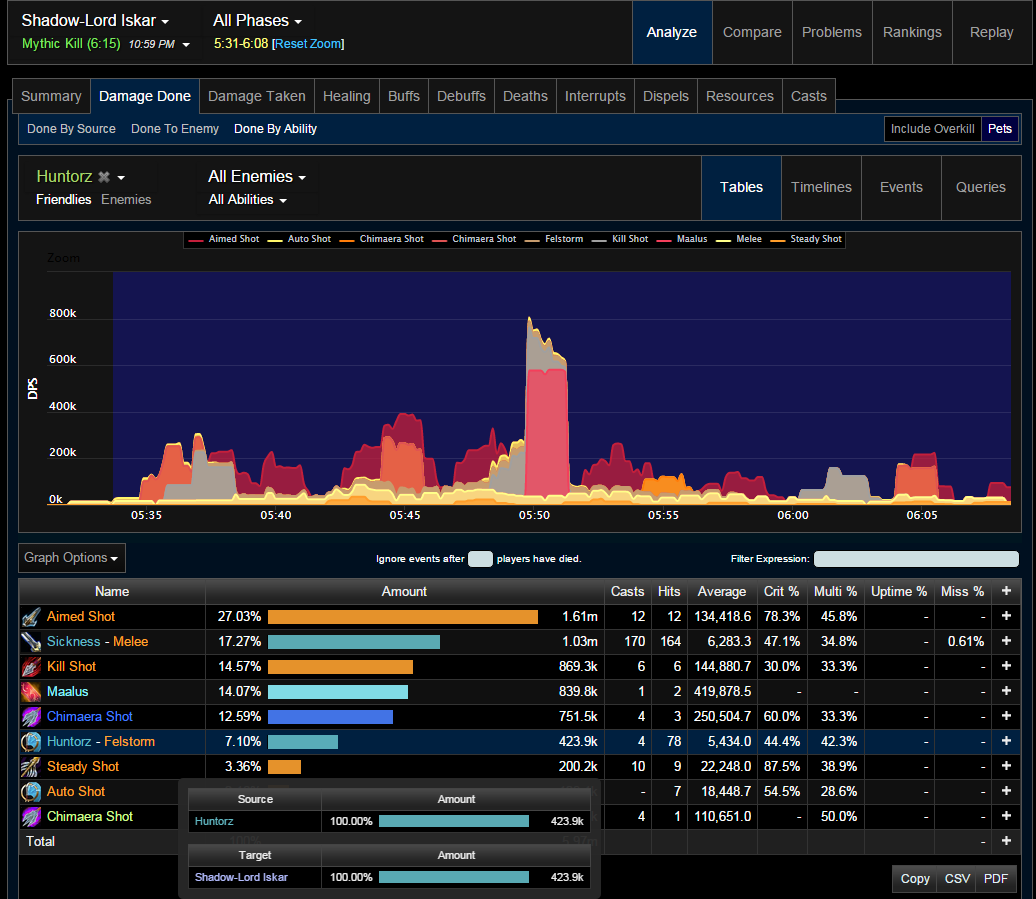
Task: Expand the Huntorz Felstorm row plus icon
Action: [x=1006, y=740]
